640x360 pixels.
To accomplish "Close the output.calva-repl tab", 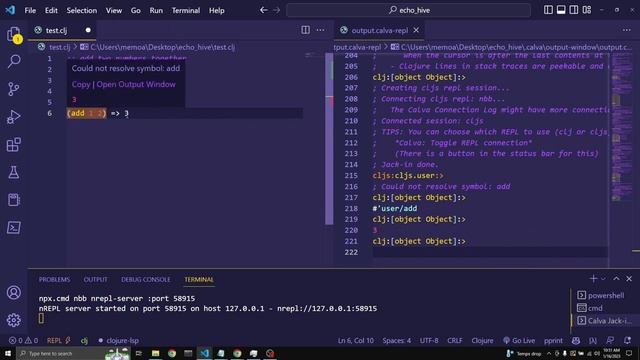I will click(416, 30).
